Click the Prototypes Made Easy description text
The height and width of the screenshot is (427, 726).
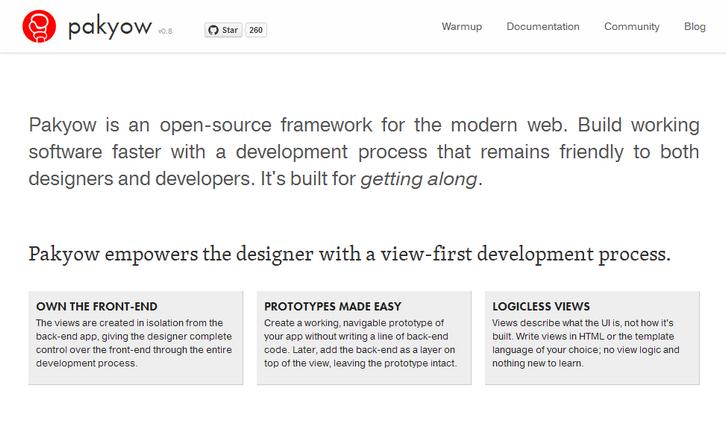click(x=360, y=343)
